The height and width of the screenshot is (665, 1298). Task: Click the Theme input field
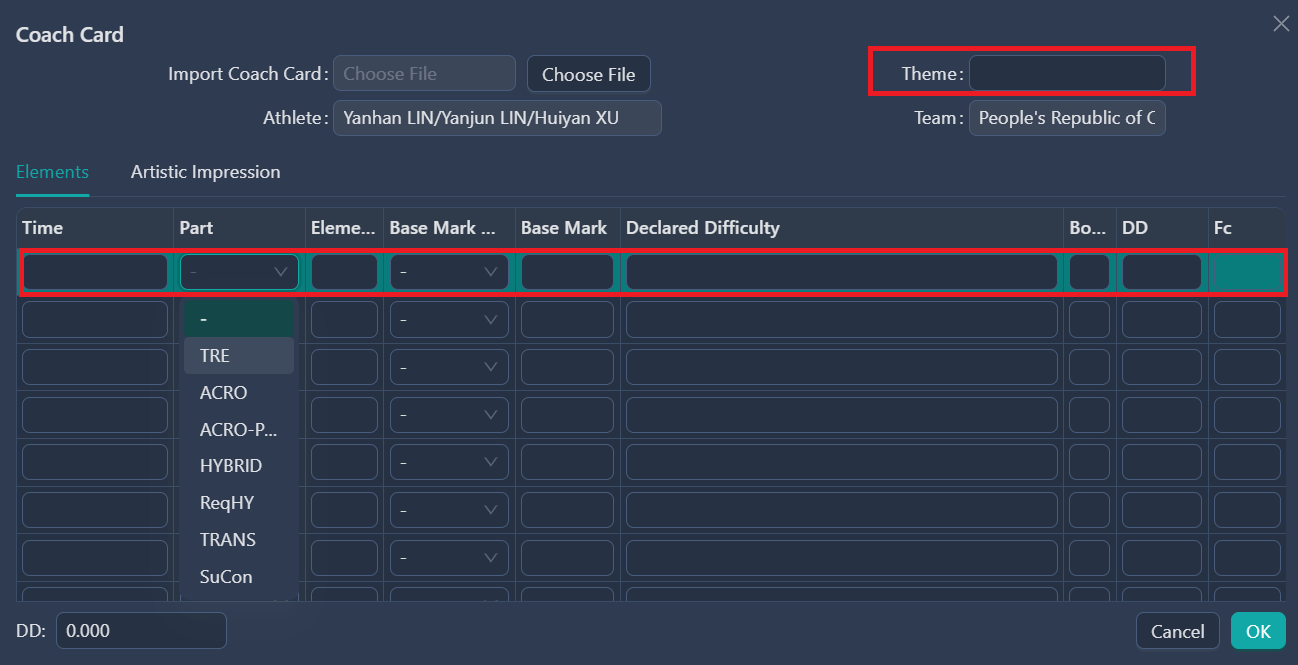click(1067, 73)
